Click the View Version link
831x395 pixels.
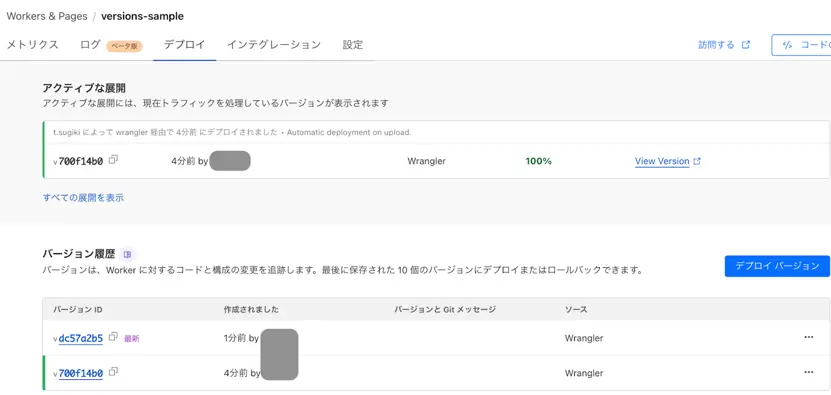[x=662, y=161]
